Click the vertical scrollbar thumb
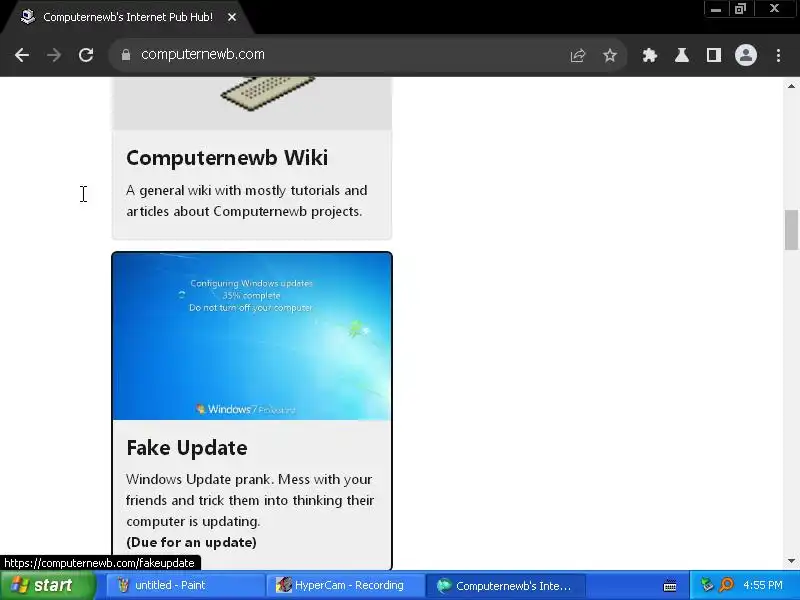The width and height of the screenshot is (800, 600). (x=791, y=230)
